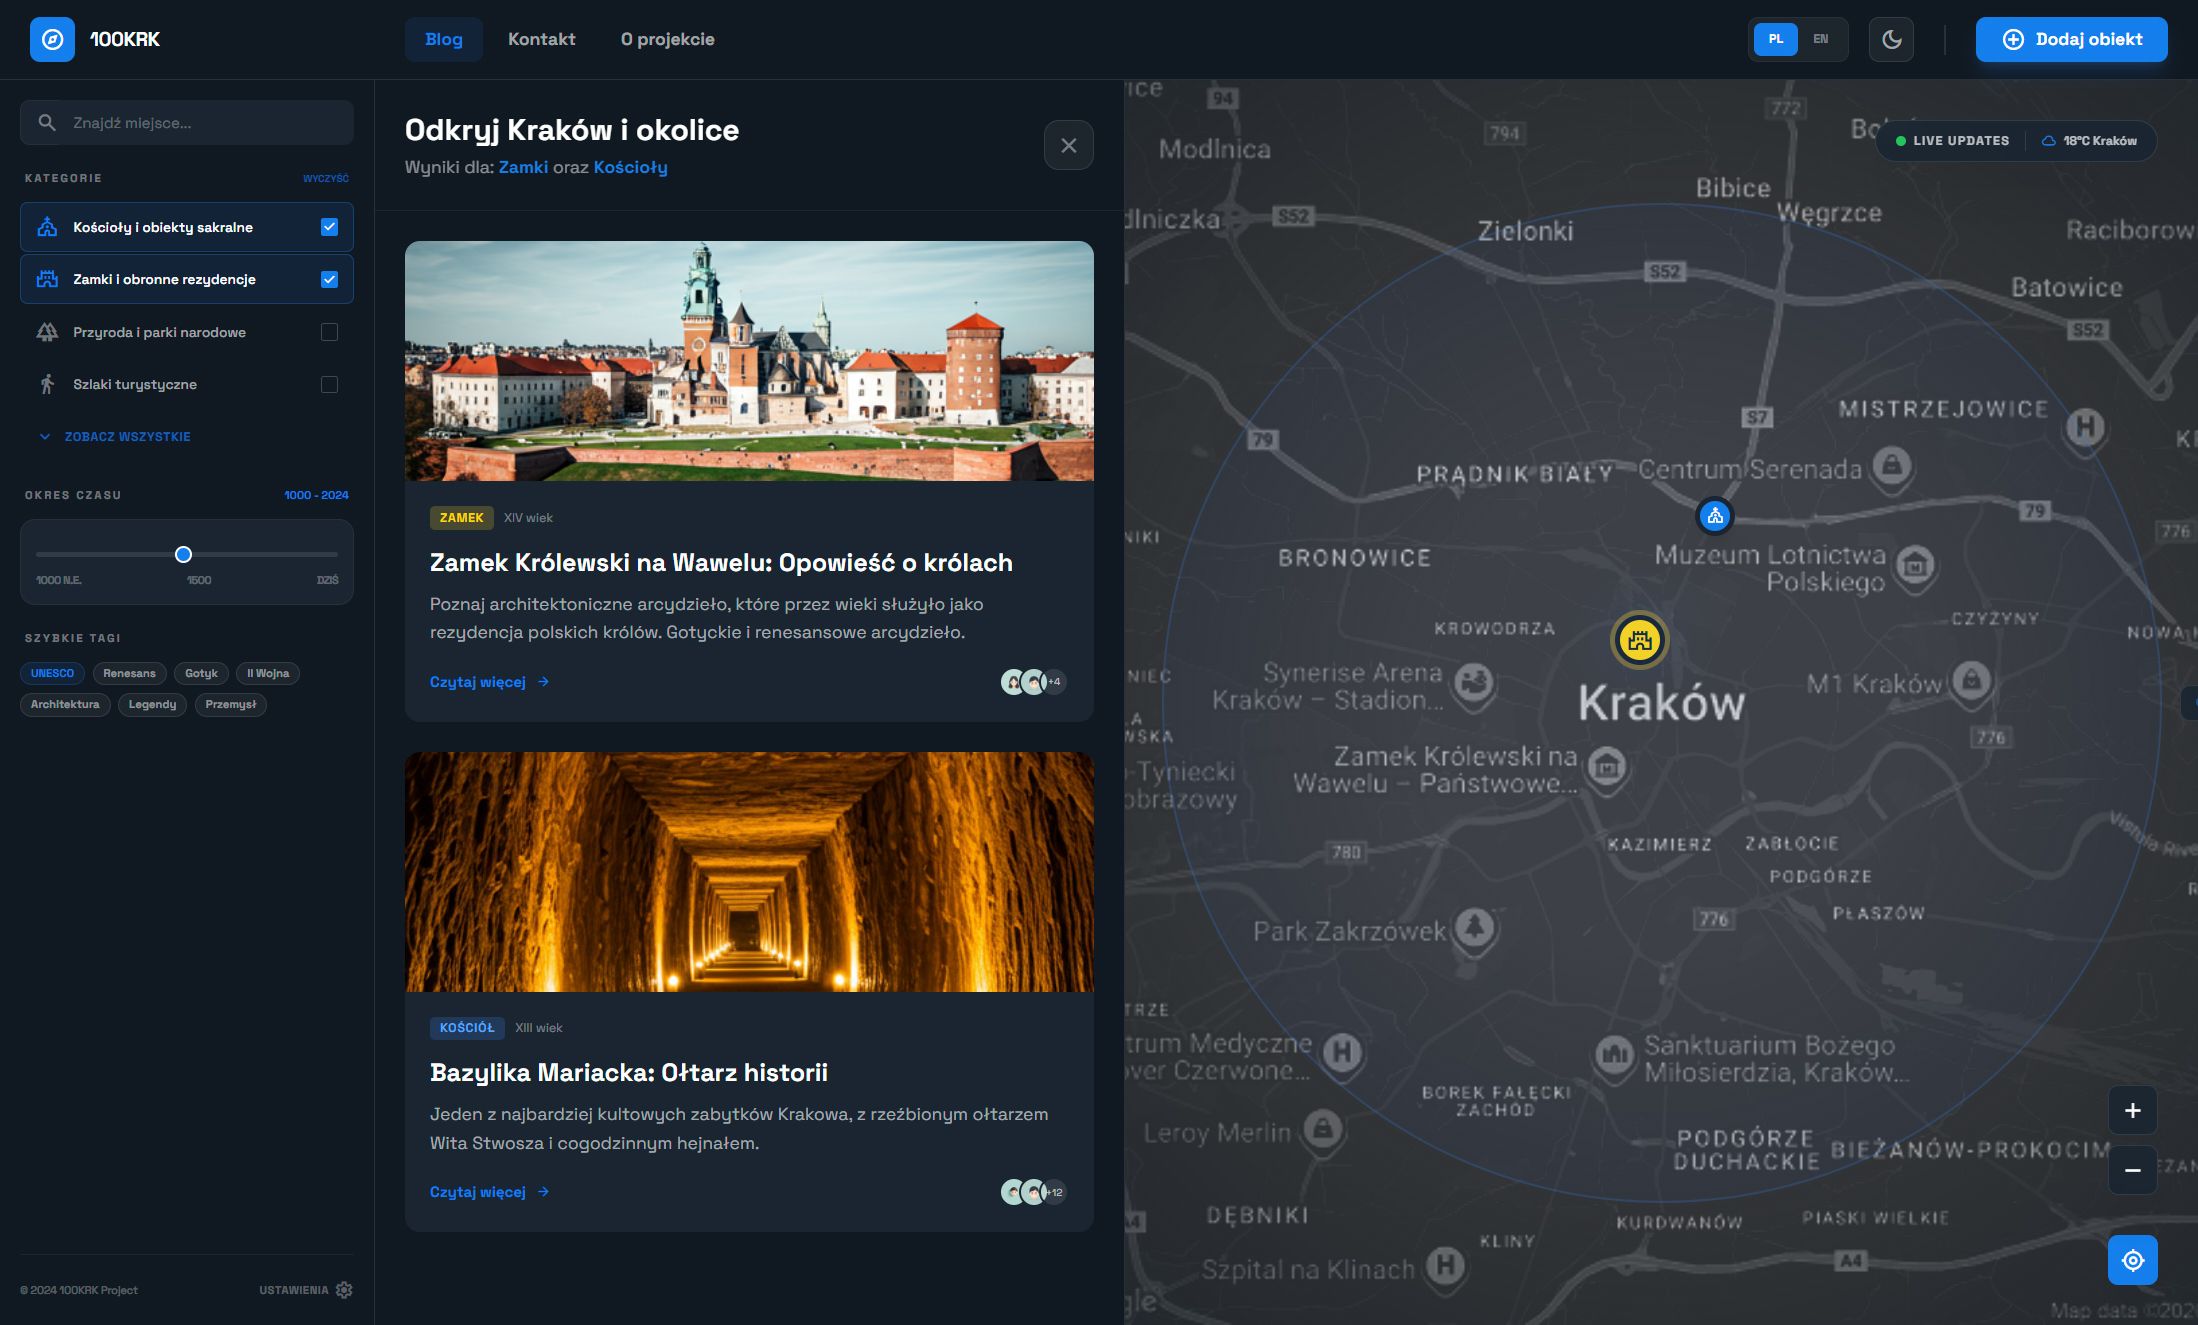
Task: Open the Kontakt menu item
Action: tap(541, 39)
